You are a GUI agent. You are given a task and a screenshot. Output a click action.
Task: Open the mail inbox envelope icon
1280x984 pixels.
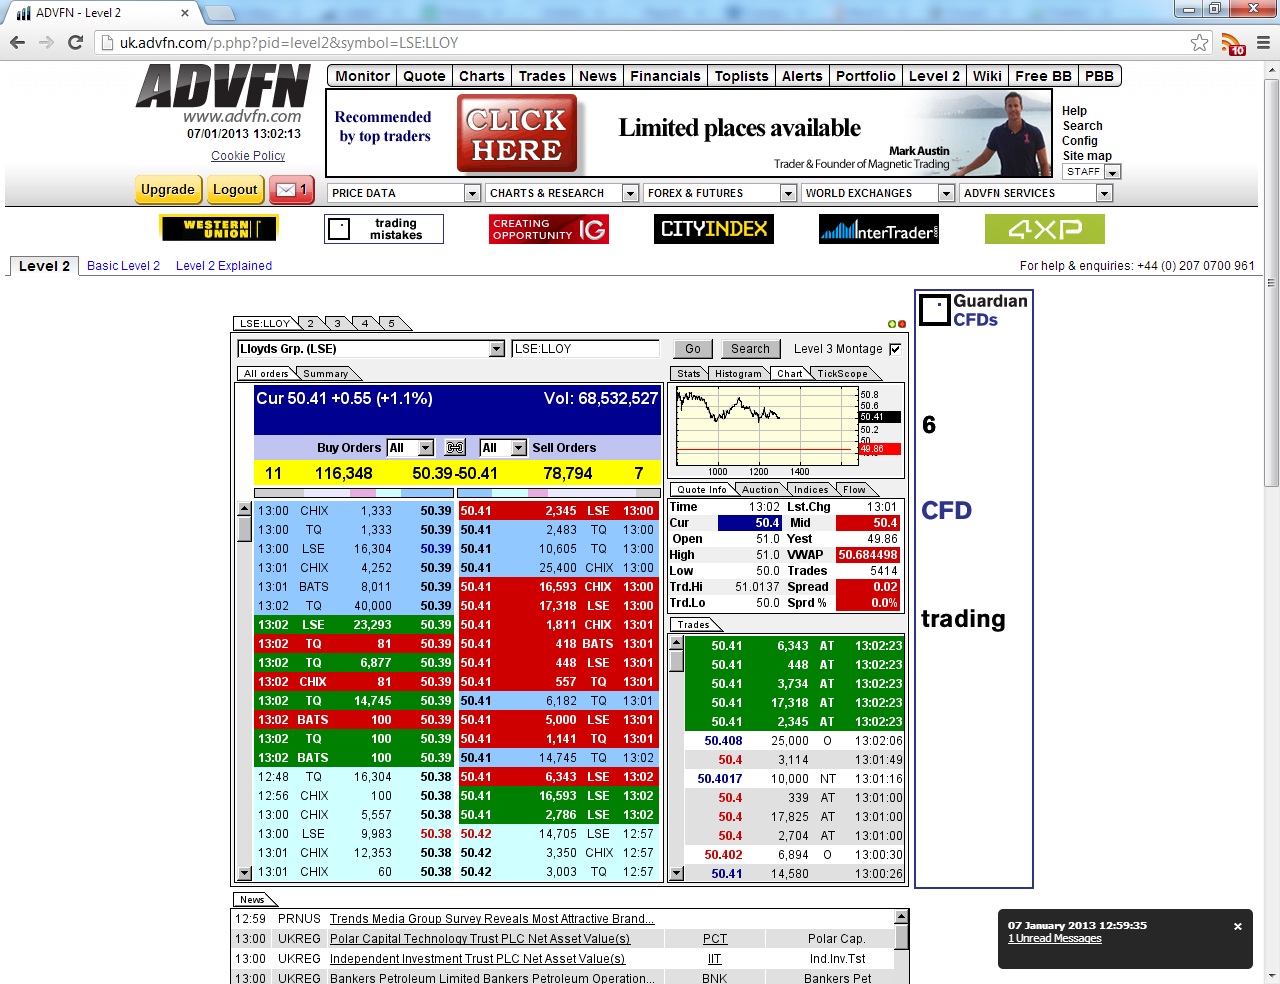click(x=286, y=190)
